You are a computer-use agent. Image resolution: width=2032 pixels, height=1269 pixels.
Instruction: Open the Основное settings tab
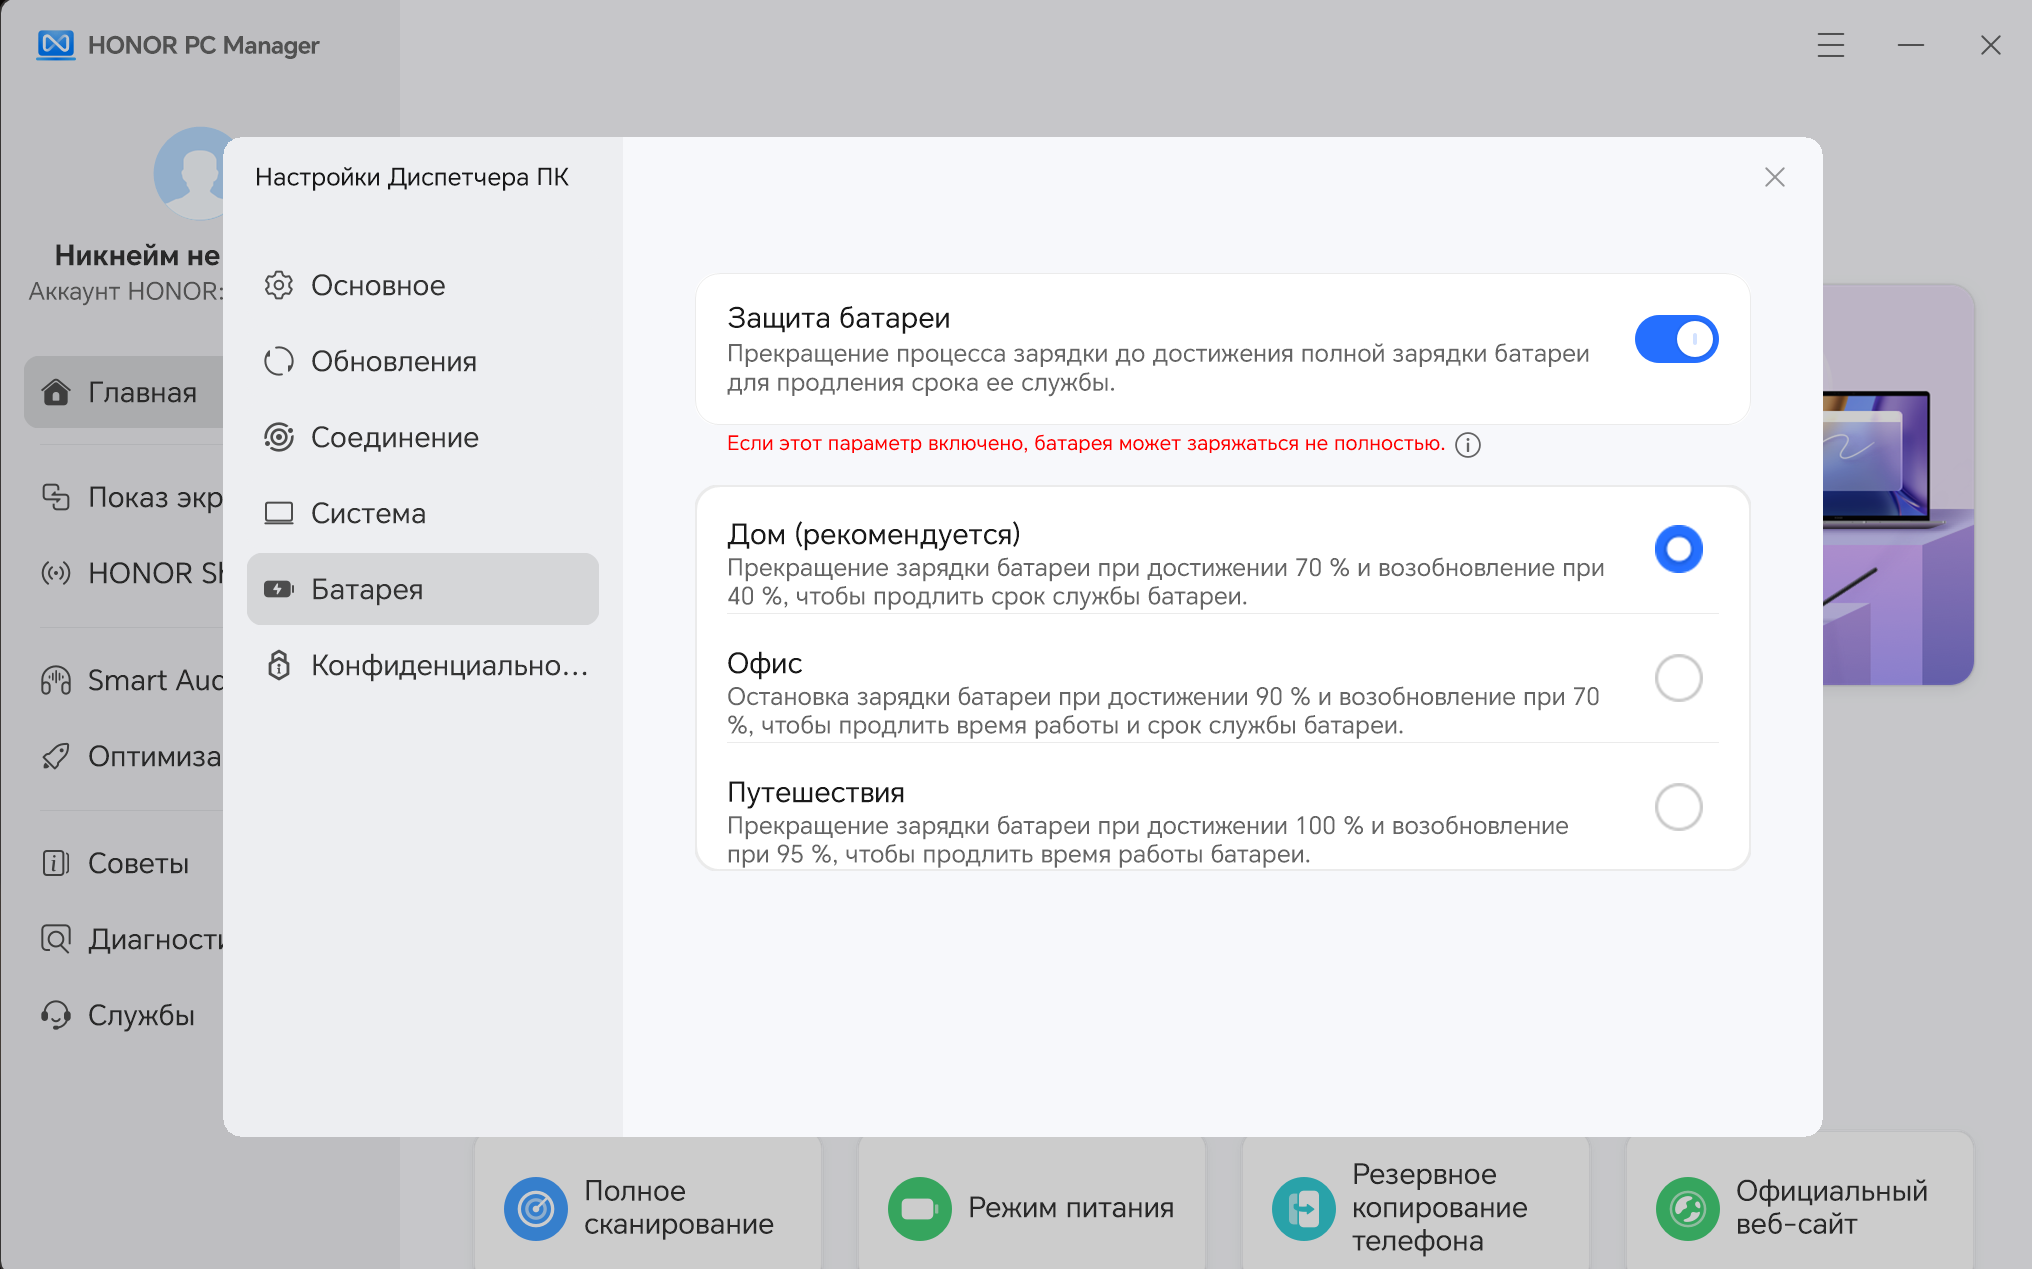click(377, 285)
